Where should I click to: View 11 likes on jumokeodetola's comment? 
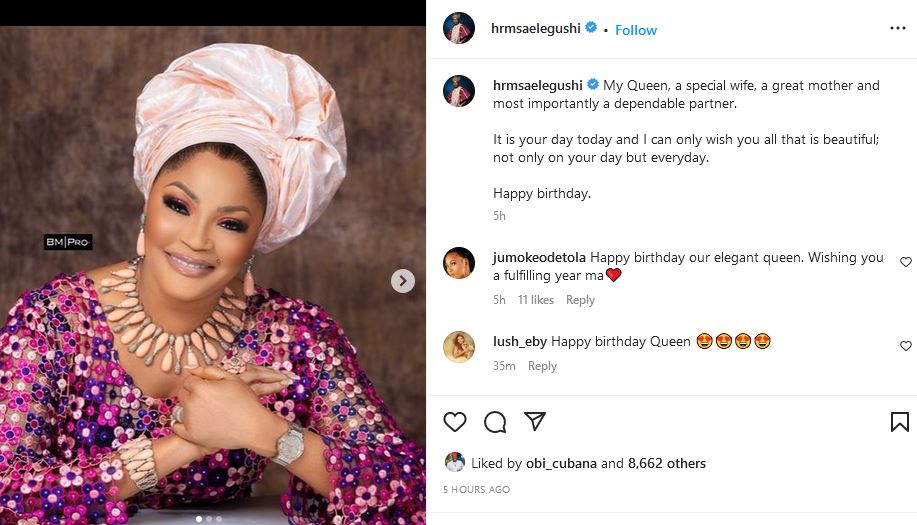tap(536, 300)
